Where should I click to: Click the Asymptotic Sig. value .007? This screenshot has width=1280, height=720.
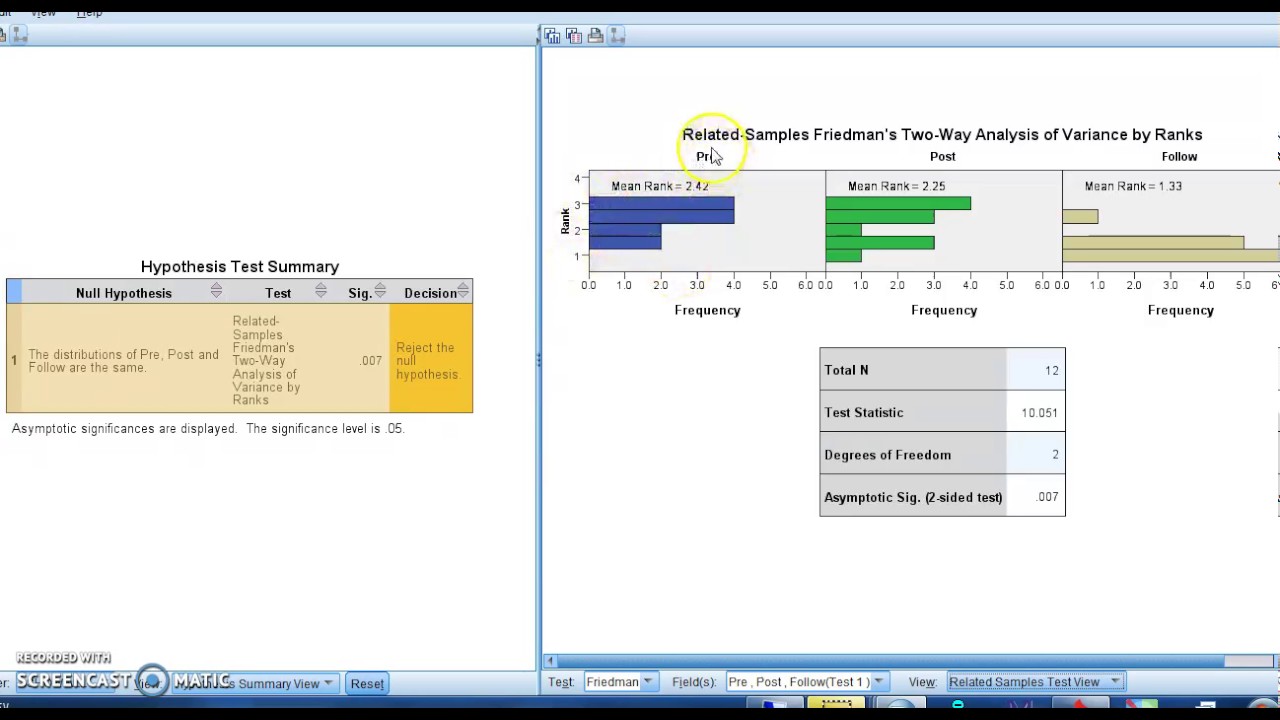click(x=1047, y=497)
